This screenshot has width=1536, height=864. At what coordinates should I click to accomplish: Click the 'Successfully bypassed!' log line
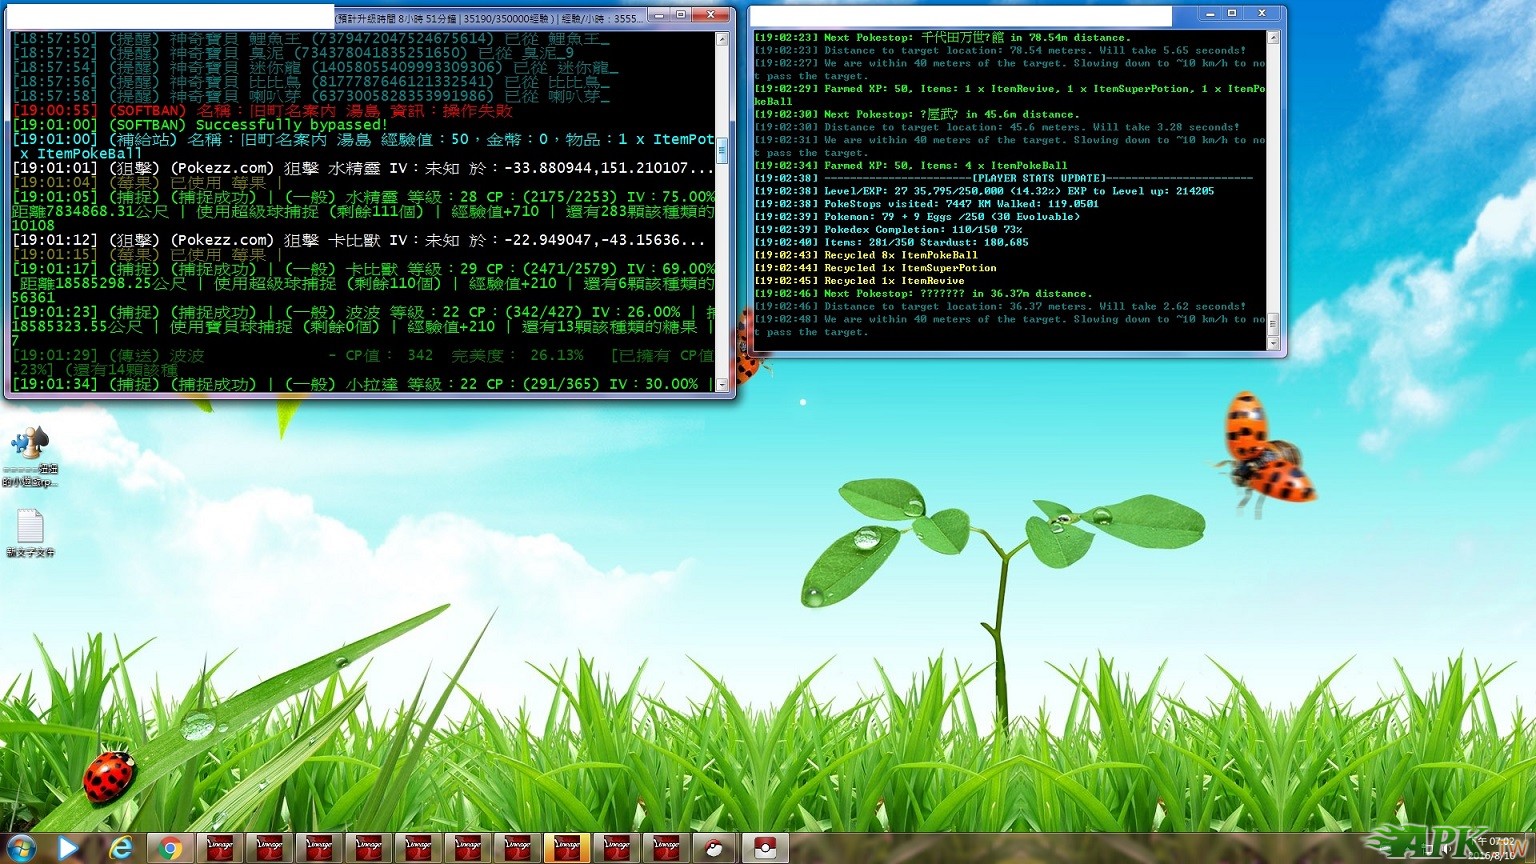coord(200,125)
